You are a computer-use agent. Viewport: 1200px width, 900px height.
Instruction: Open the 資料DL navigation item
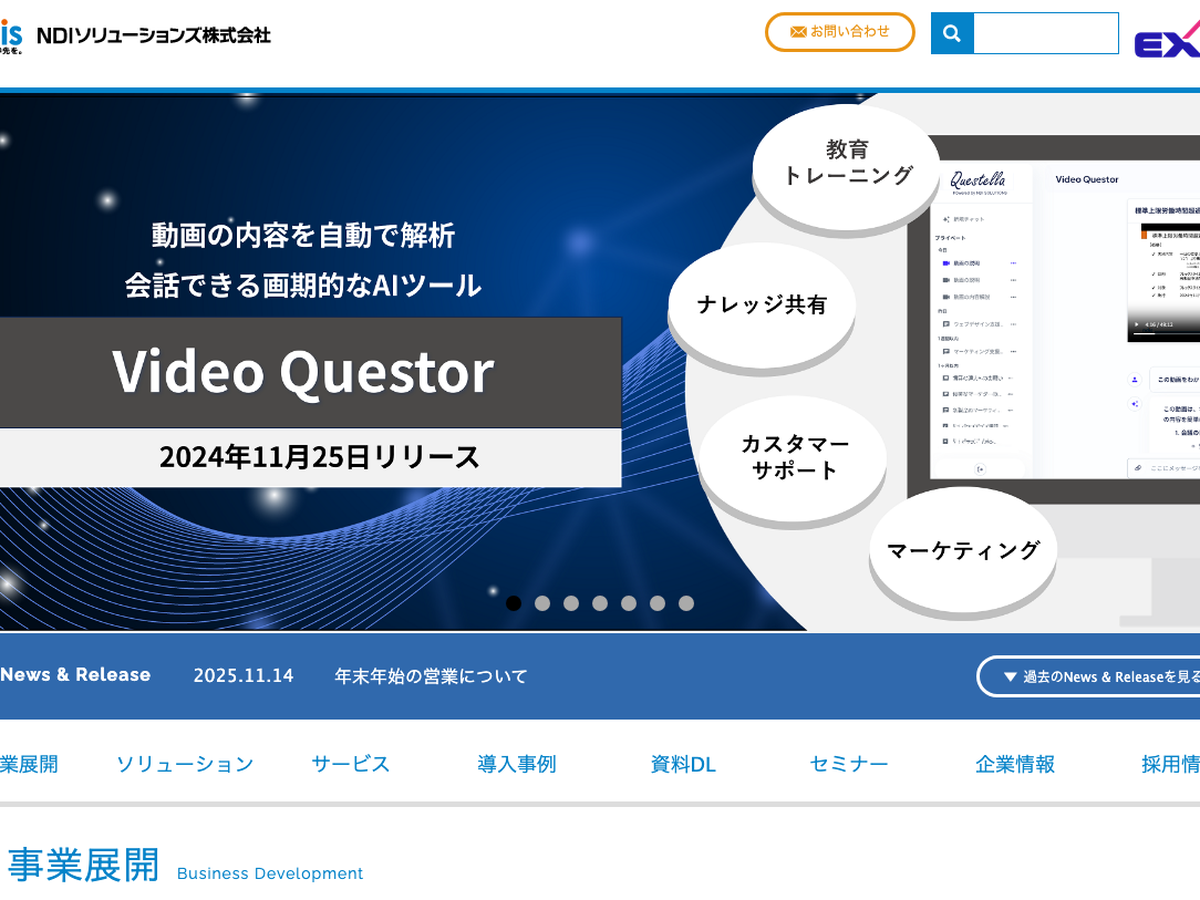tap(683, 764)
